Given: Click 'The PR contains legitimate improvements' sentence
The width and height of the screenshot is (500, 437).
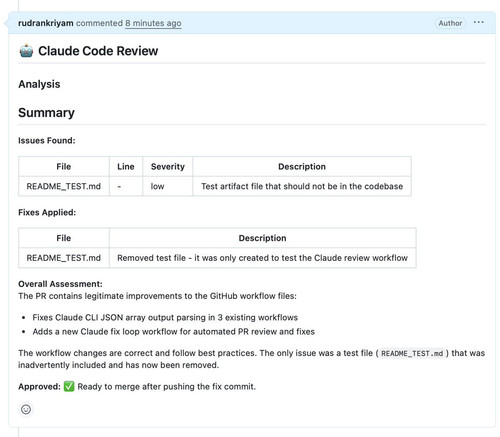Looking at the screenshot, I should pyautogui.click(x=157, y=296).
